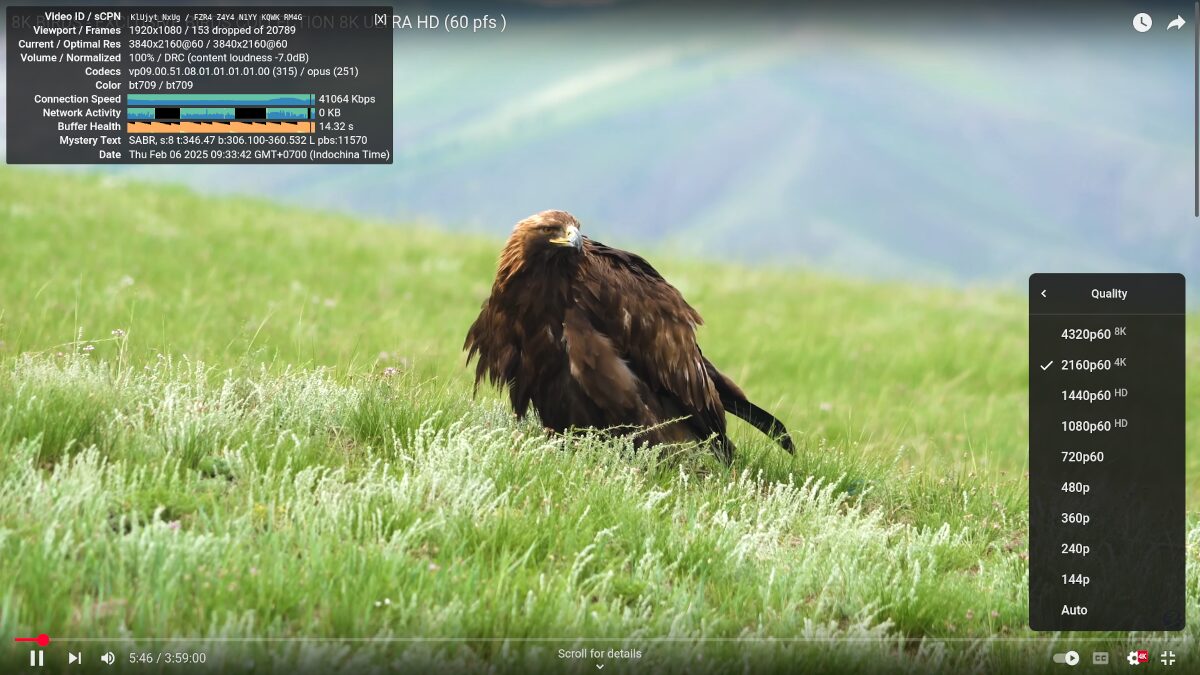Click the Network Activity graph
This screenshot has width=1200, height=675.
point(221,113)
